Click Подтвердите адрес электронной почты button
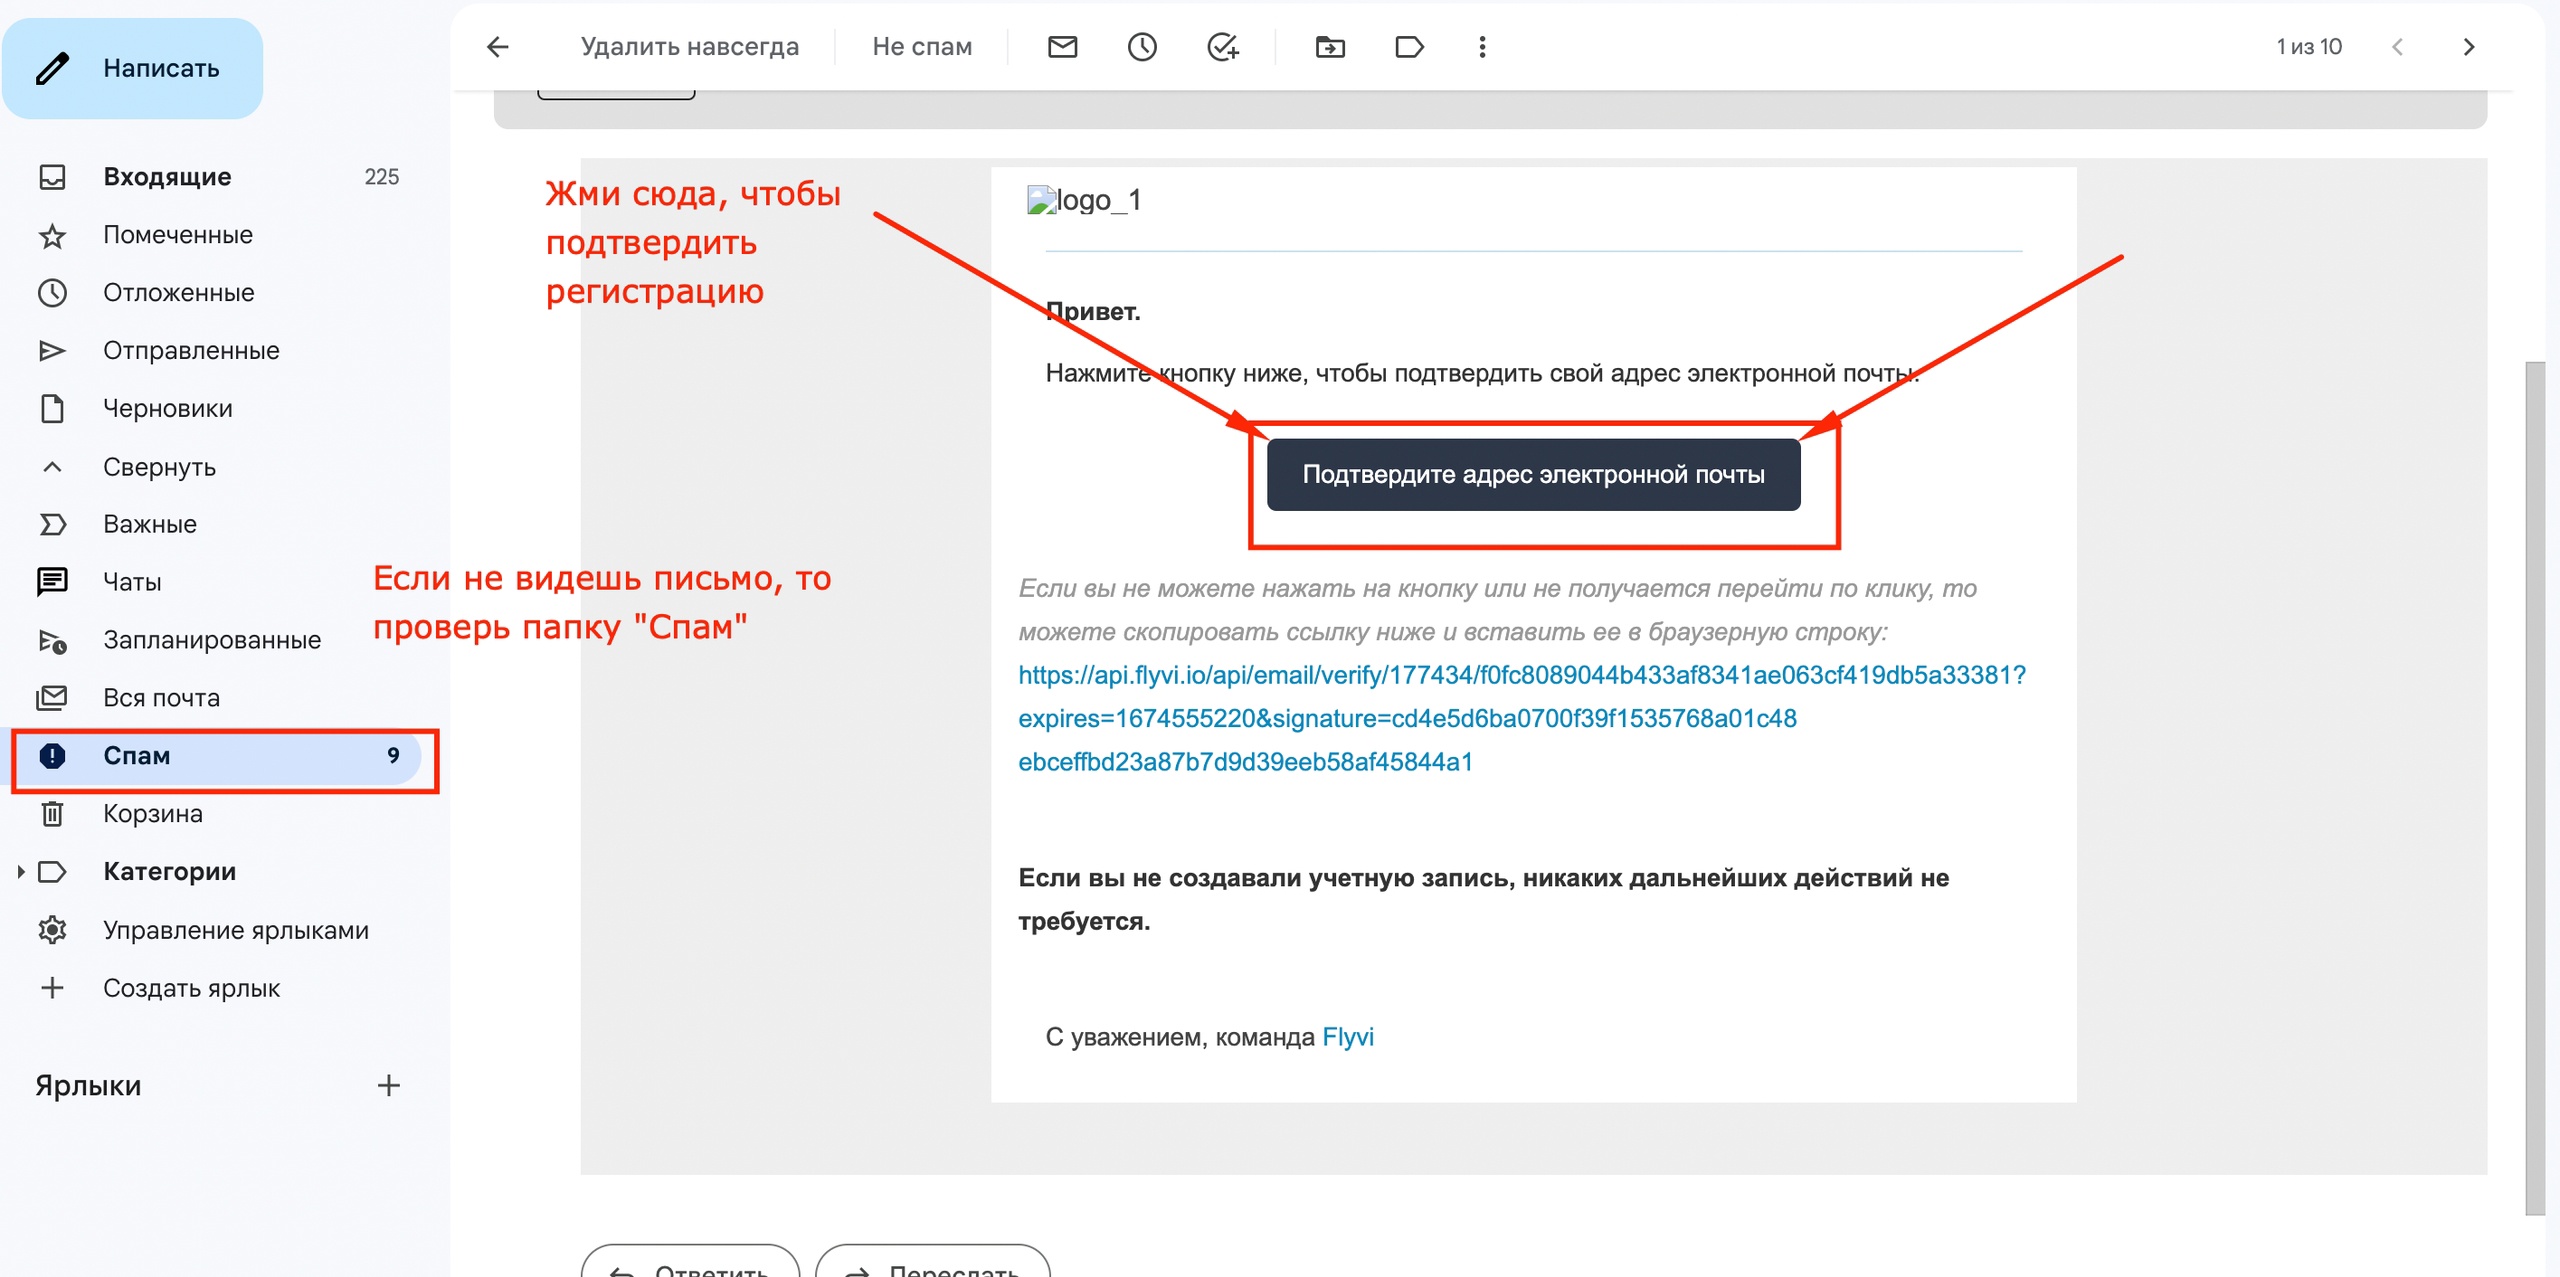 click(1533, 475)
